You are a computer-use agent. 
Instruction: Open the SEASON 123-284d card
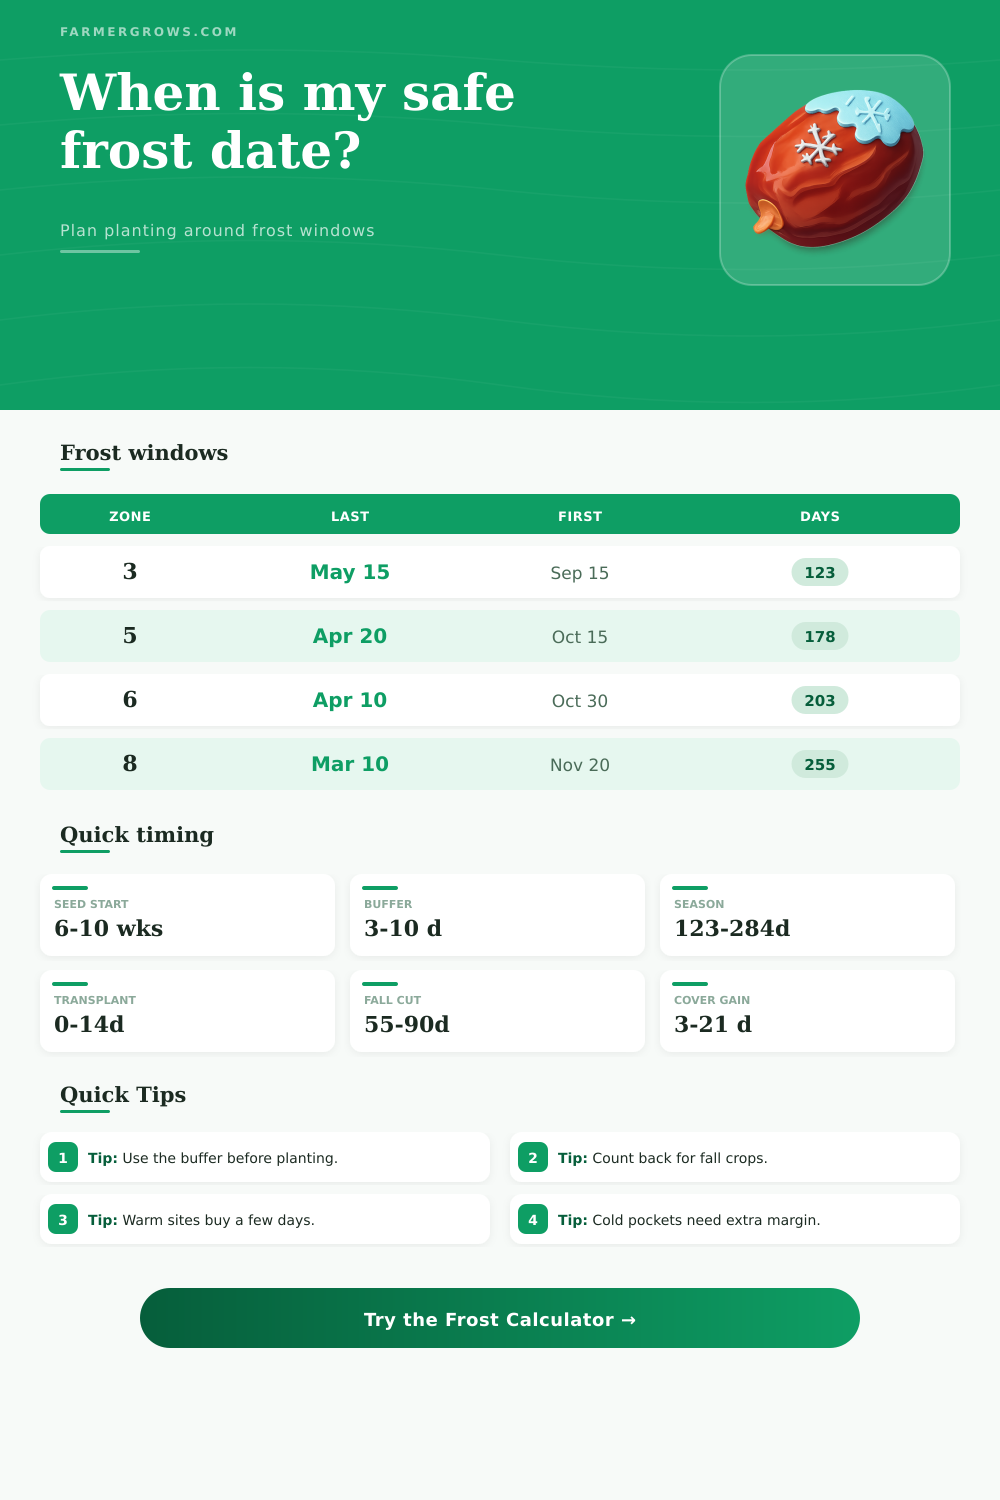pyautogui.click(x=807, y=915)
